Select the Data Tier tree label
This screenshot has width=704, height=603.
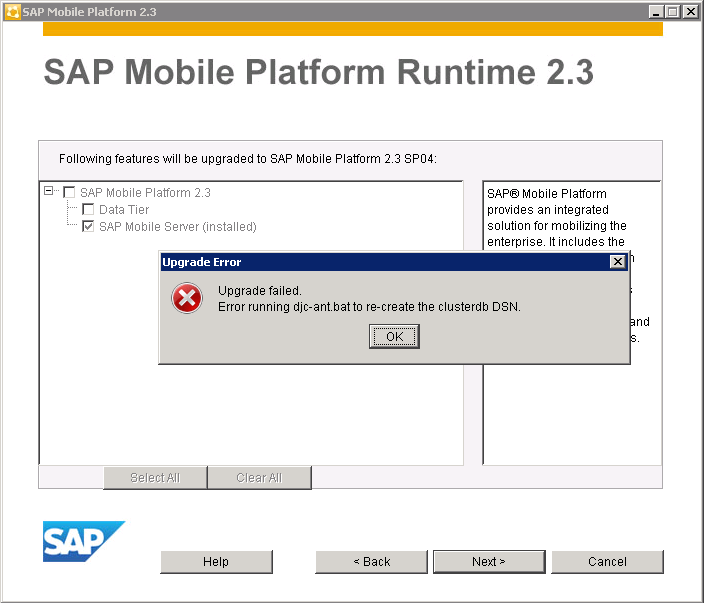pos(124,210)
